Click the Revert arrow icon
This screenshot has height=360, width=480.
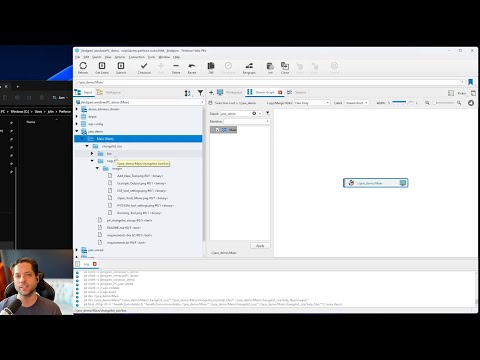click(192, 66)
